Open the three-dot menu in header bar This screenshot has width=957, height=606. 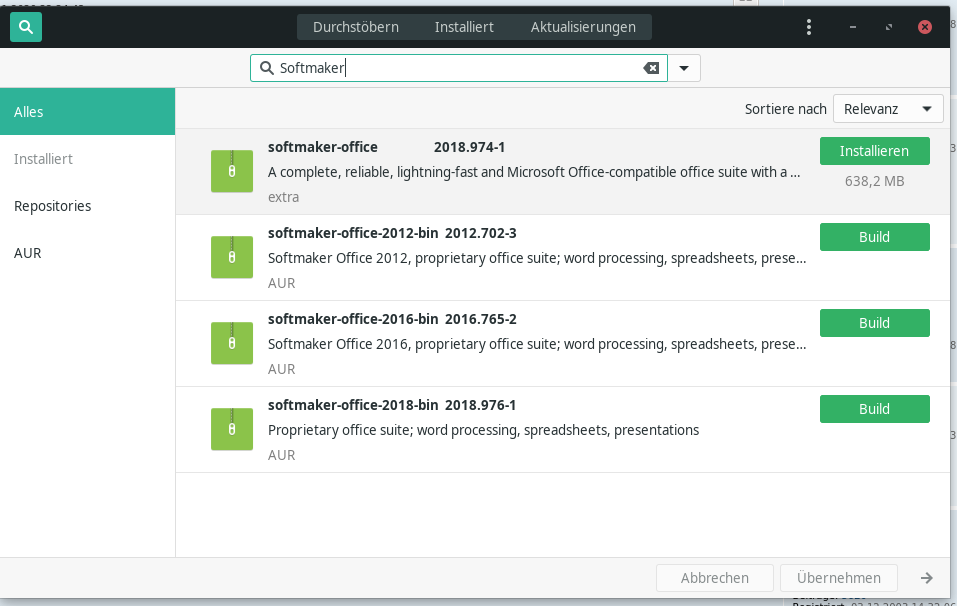point(809,27)
